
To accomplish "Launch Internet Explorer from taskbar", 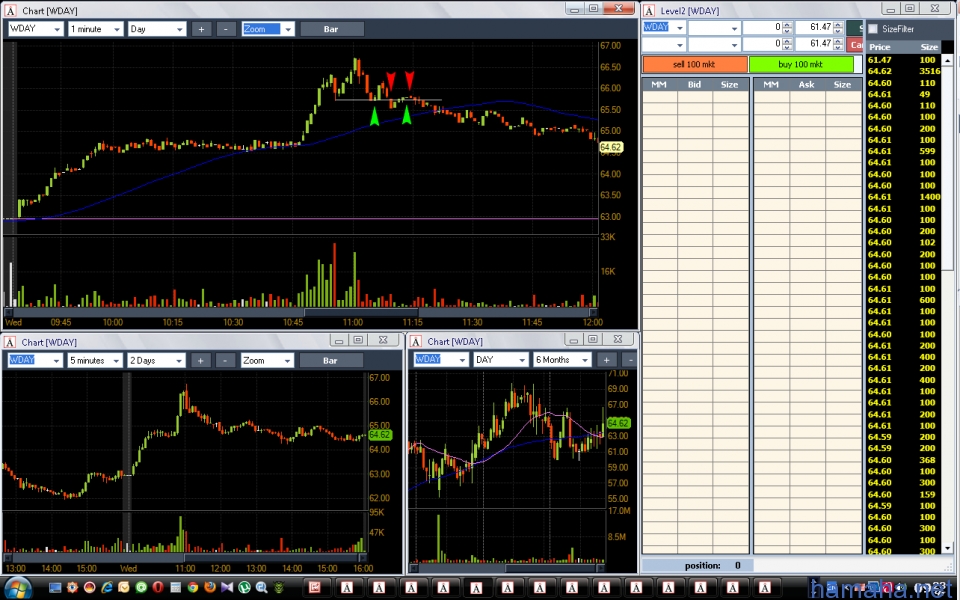I will click(107, 588).
